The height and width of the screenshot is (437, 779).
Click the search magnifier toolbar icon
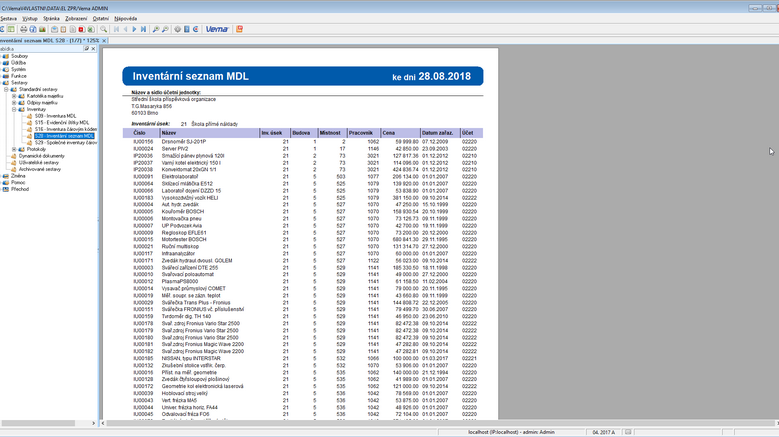pyautogui.click(x=104, y=29)
